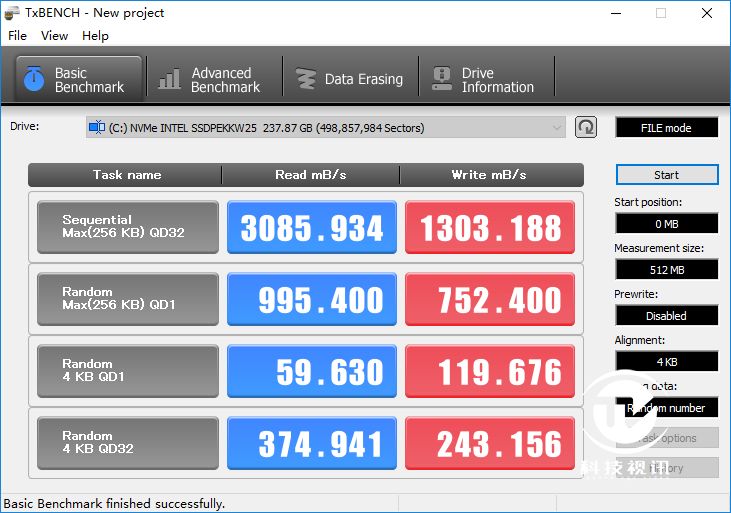The image size is (731, 513).
Task: Click the refresh drive list icon
Action: click(586, 127)
